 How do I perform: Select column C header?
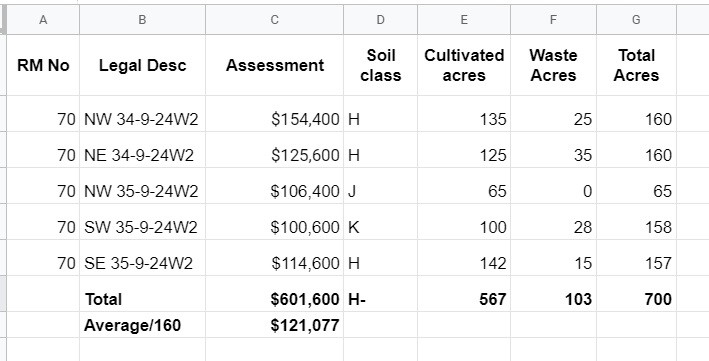pos(274,20)
